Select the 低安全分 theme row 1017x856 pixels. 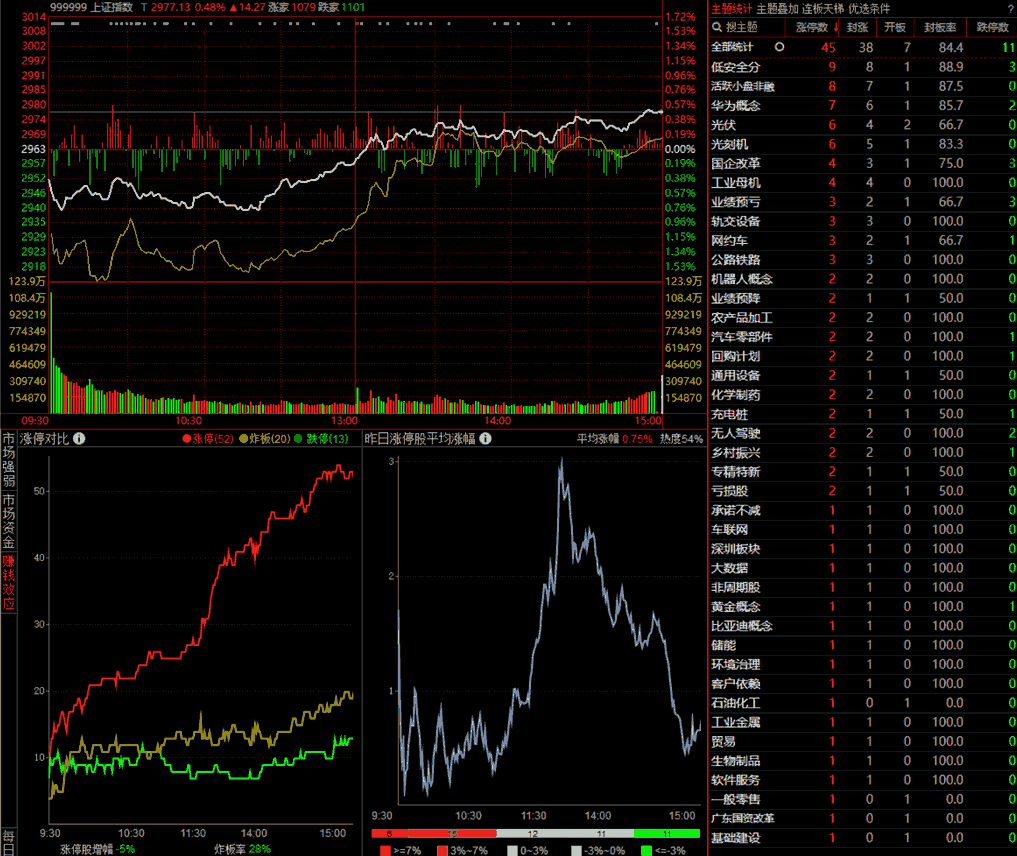(863, 67)
